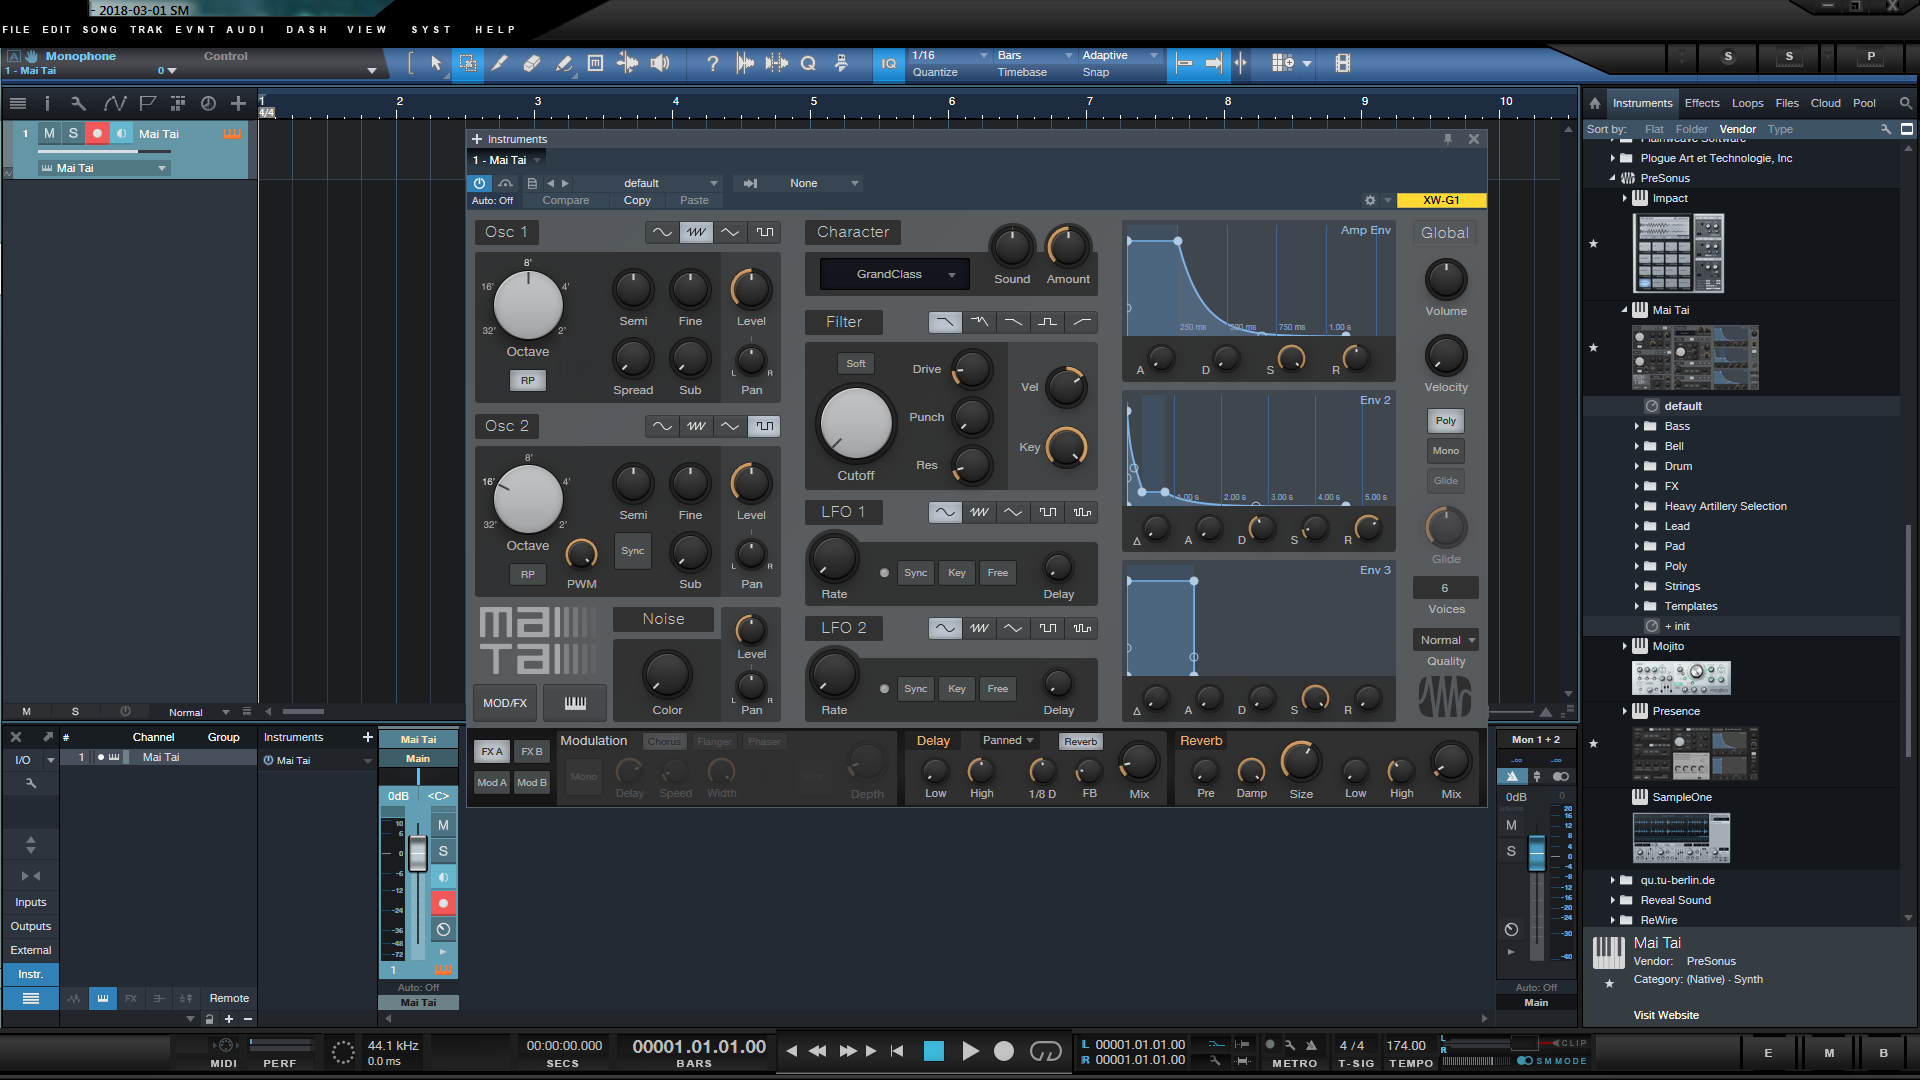Adjust the Mai Tai channel volume fader
The width and height of the screenshot is (1920, 1080).
pos(418,854)
